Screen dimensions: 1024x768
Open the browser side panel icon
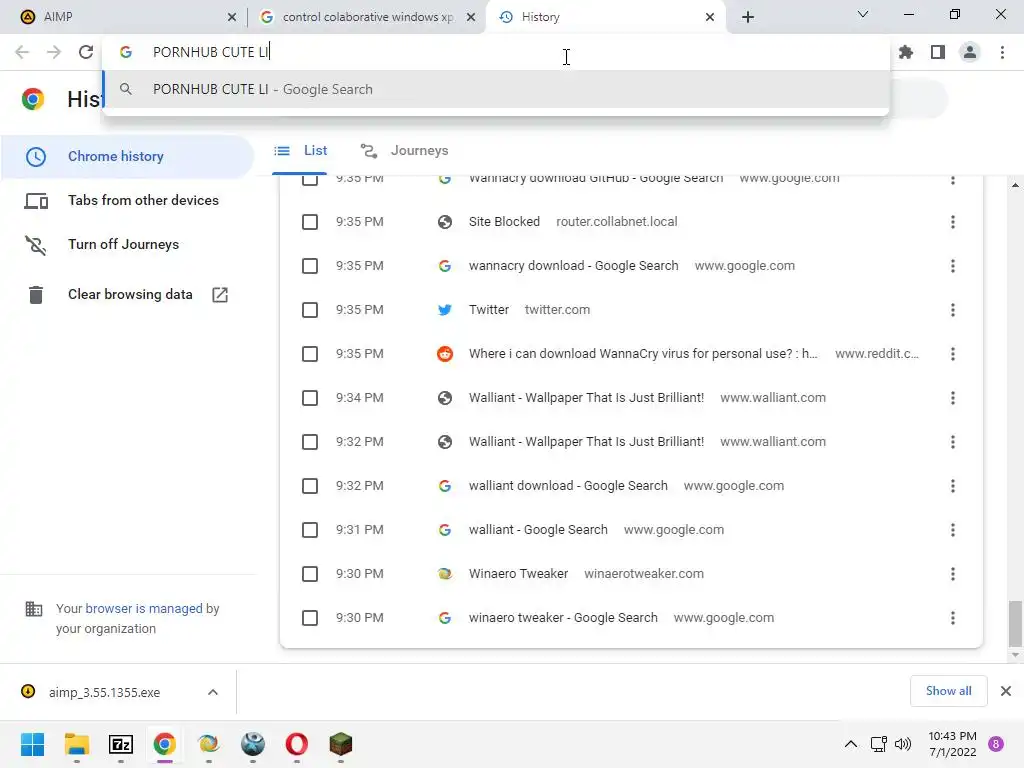pyautogui.click(x=938, y=52)
